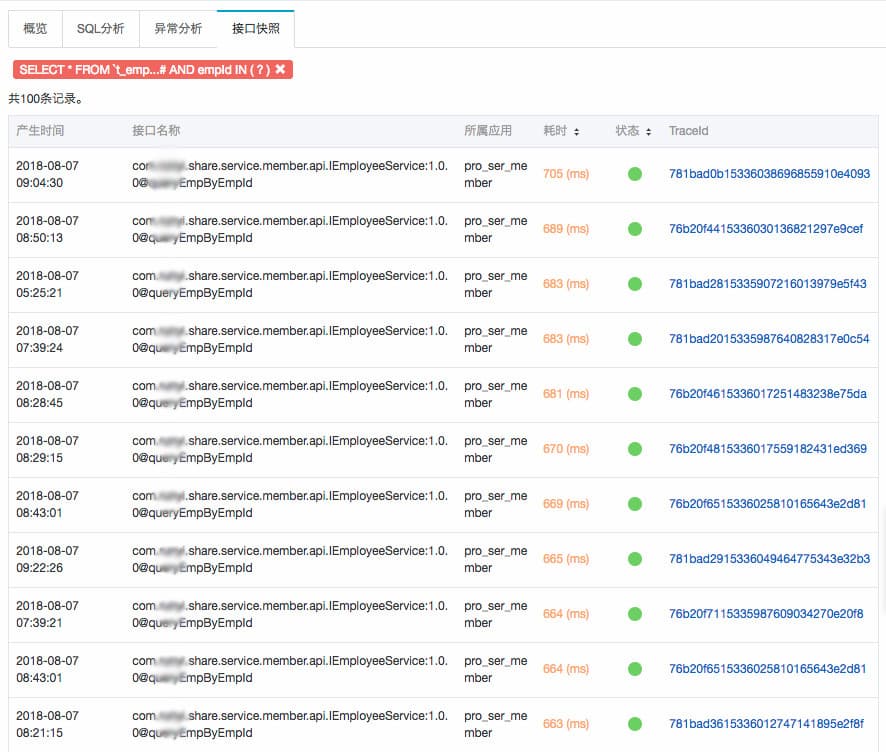Click timestamp 2018-08-07 09:22:26
Viewport: 886px width, 752px height.
pos(47,559)
